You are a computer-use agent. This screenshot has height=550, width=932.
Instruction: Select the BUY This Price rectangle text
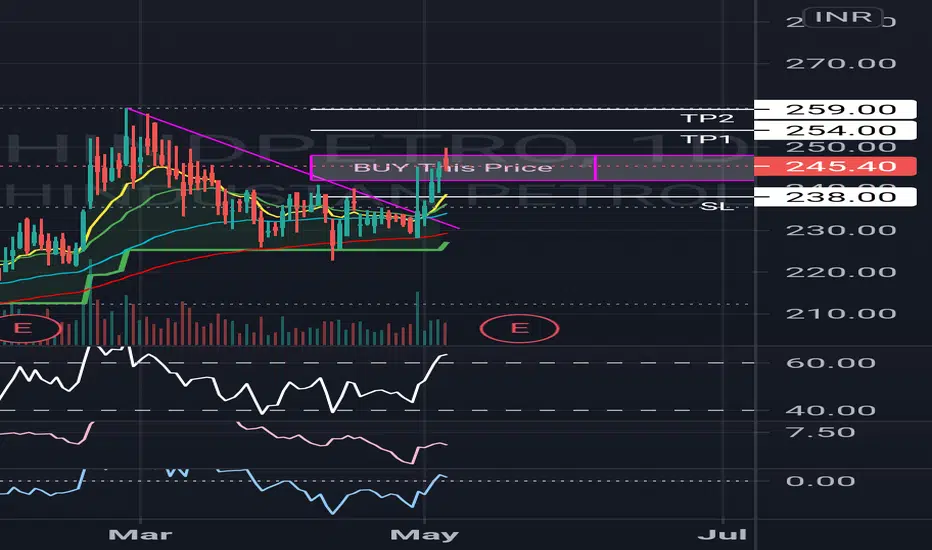point(453,167)
